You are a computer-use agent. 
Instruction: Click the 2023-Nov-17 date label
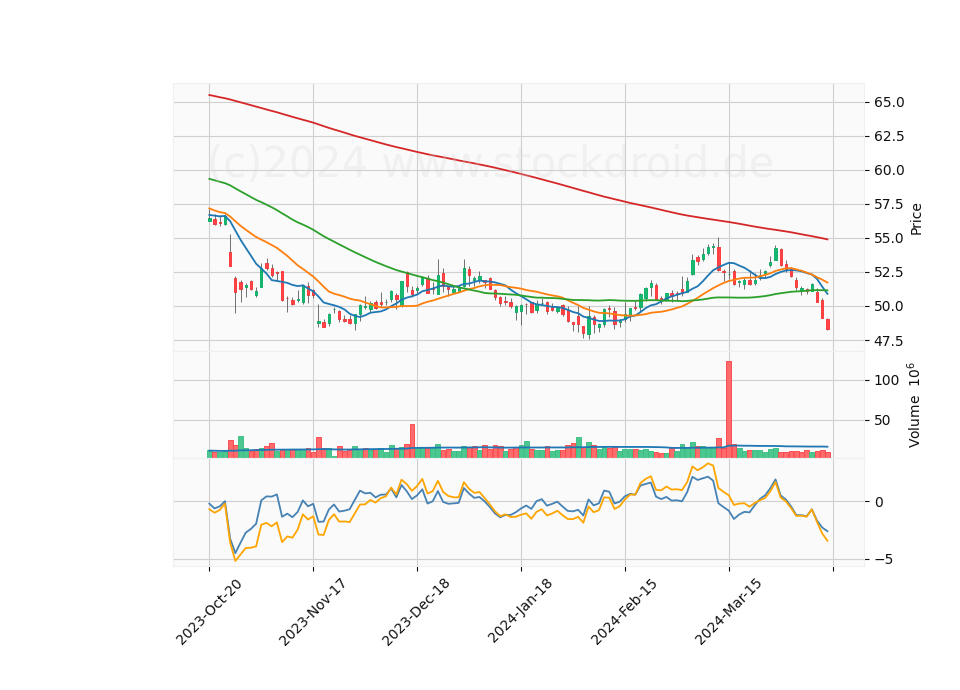[313, 612]
